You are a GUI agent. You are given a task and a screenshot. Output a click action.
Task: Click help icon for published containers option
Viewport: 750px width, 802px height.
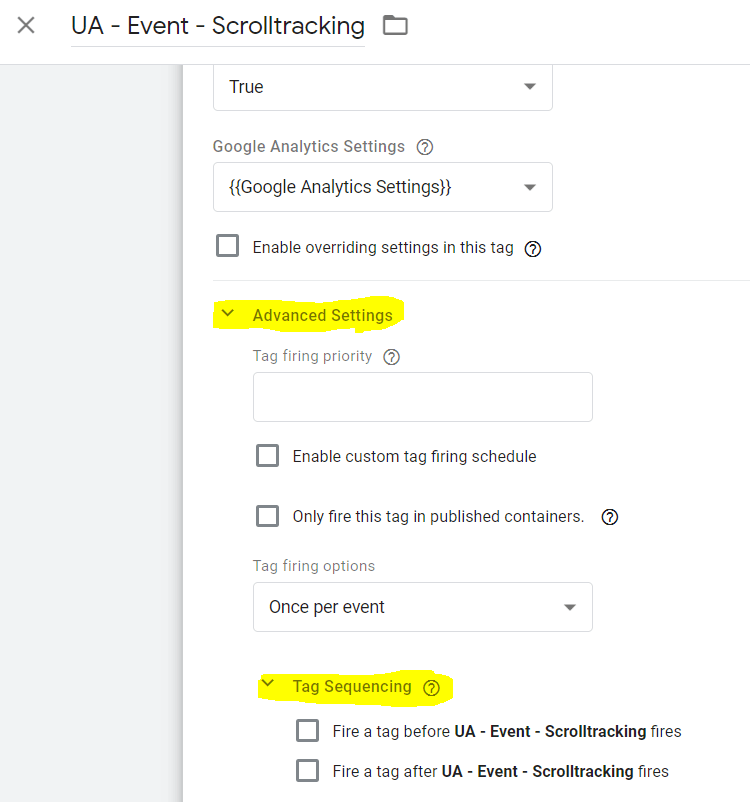[609, 517]
